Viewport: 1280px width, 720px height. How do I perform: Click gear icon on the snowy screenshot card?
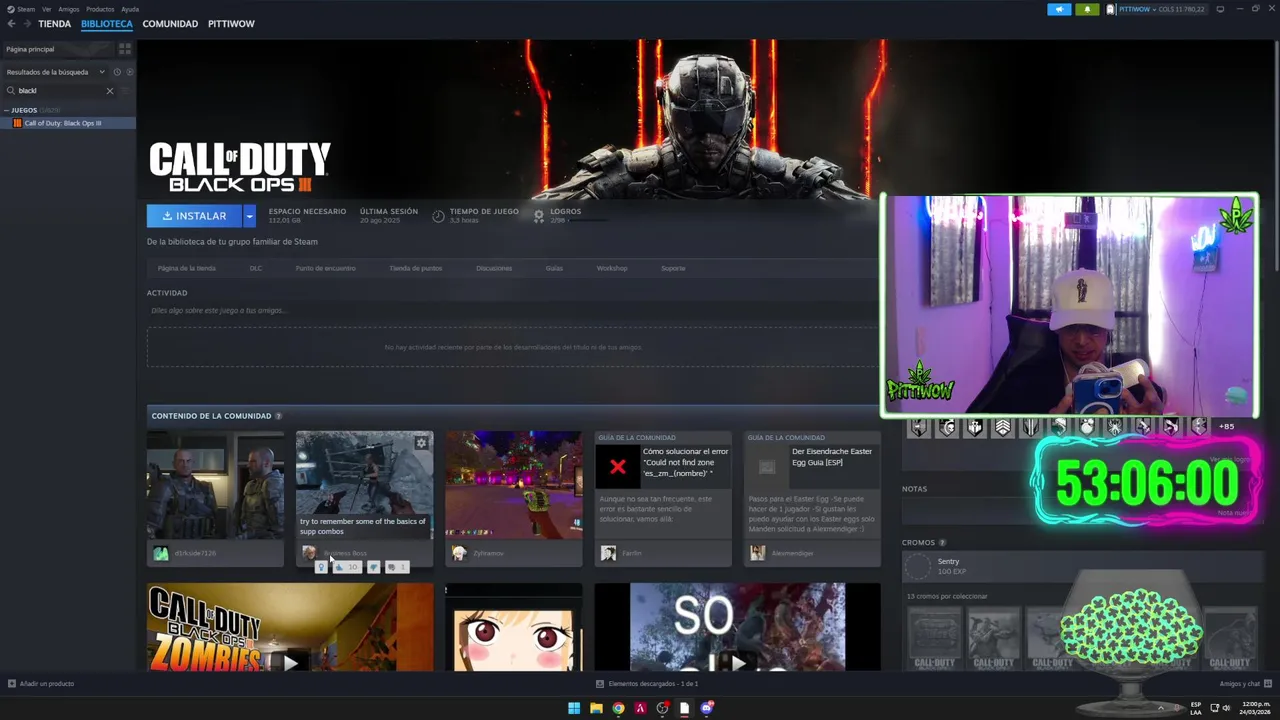coord(422,442)
